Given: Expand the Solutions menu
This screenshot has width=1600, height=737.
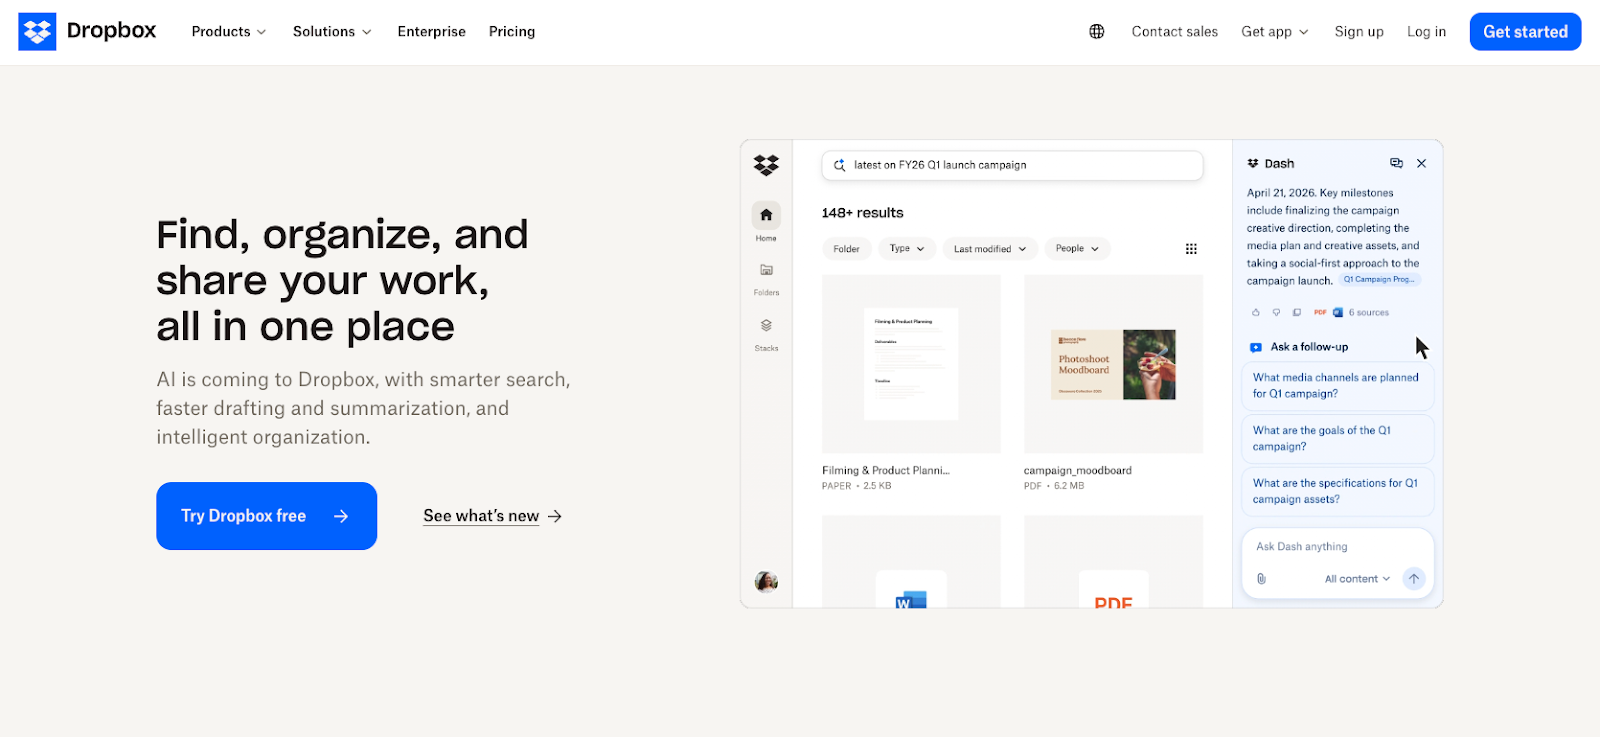Looking at the screenshot, I should point(332,32).
